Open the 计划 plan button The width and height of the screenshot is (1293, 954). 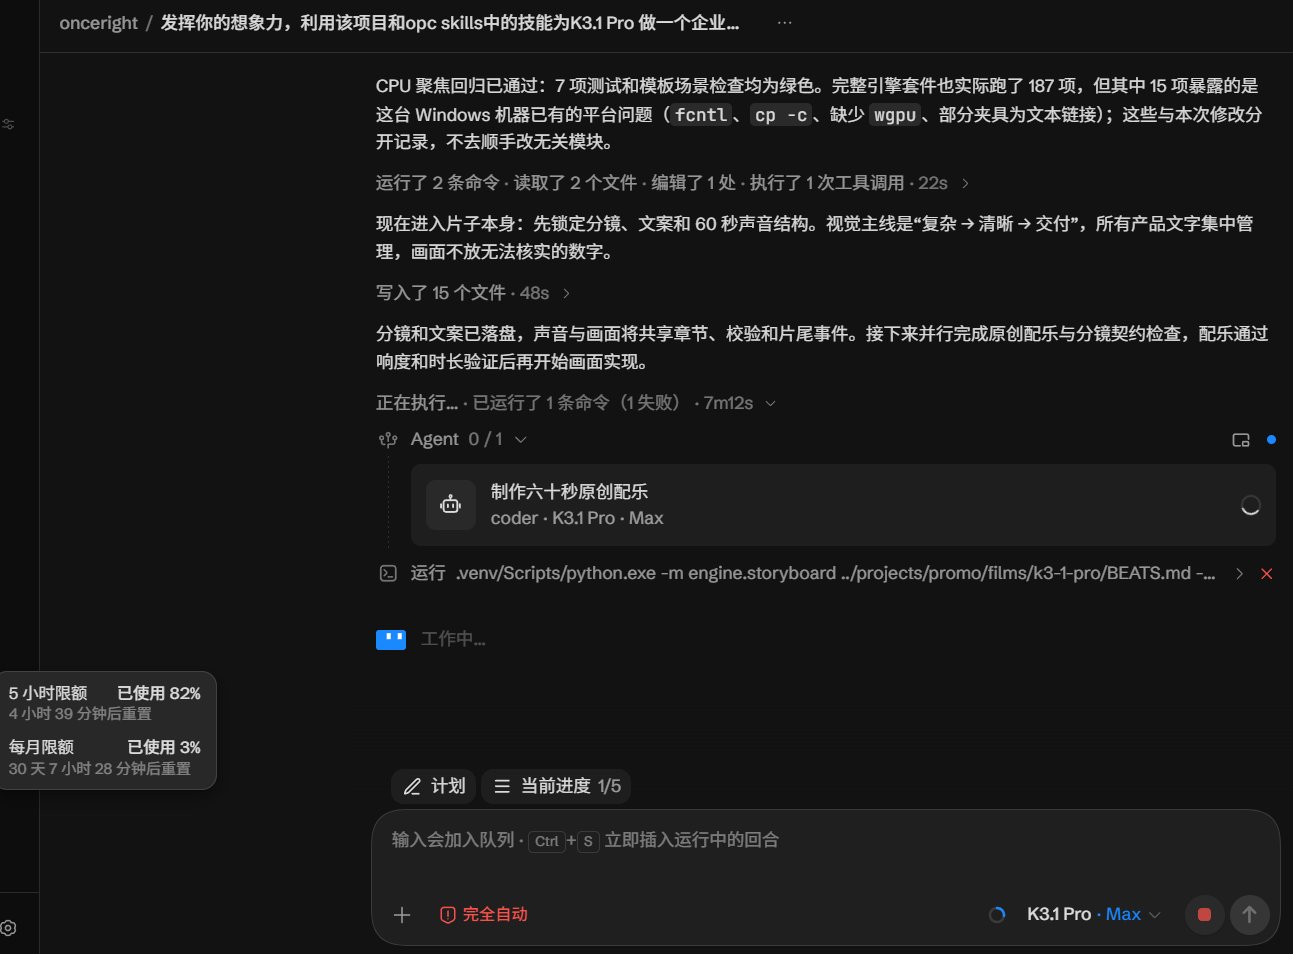click(434, 786)
